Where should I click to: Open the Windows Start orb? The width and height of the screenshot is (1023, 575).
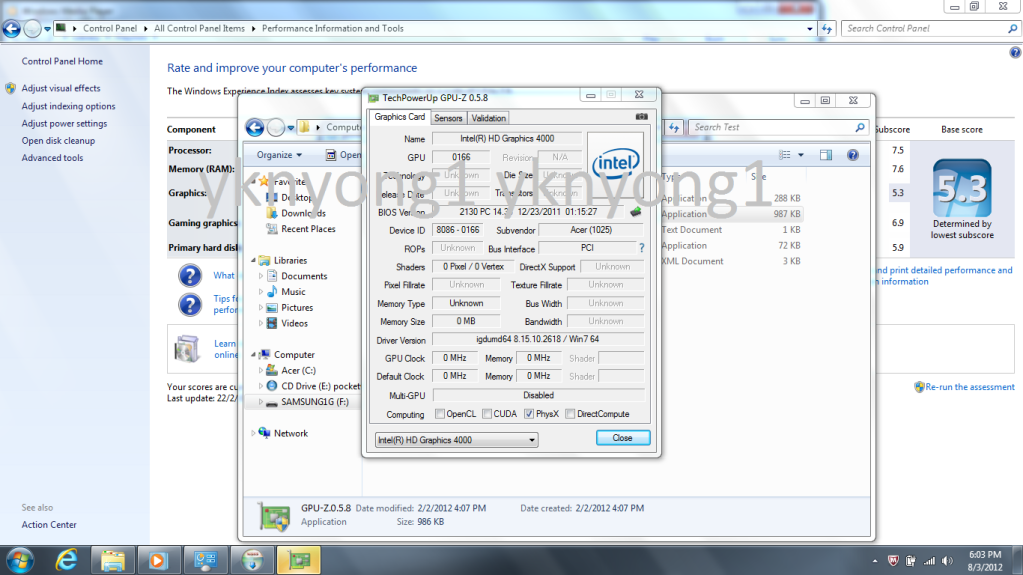pyautogui.click(x=20, y=561)
